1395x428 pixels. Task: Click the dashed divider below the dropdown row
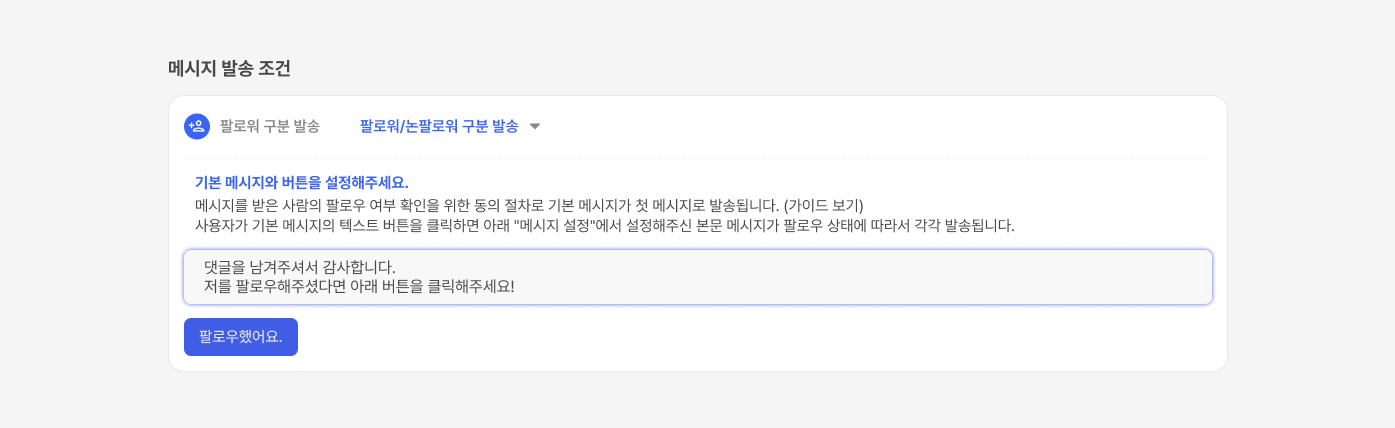697,158
